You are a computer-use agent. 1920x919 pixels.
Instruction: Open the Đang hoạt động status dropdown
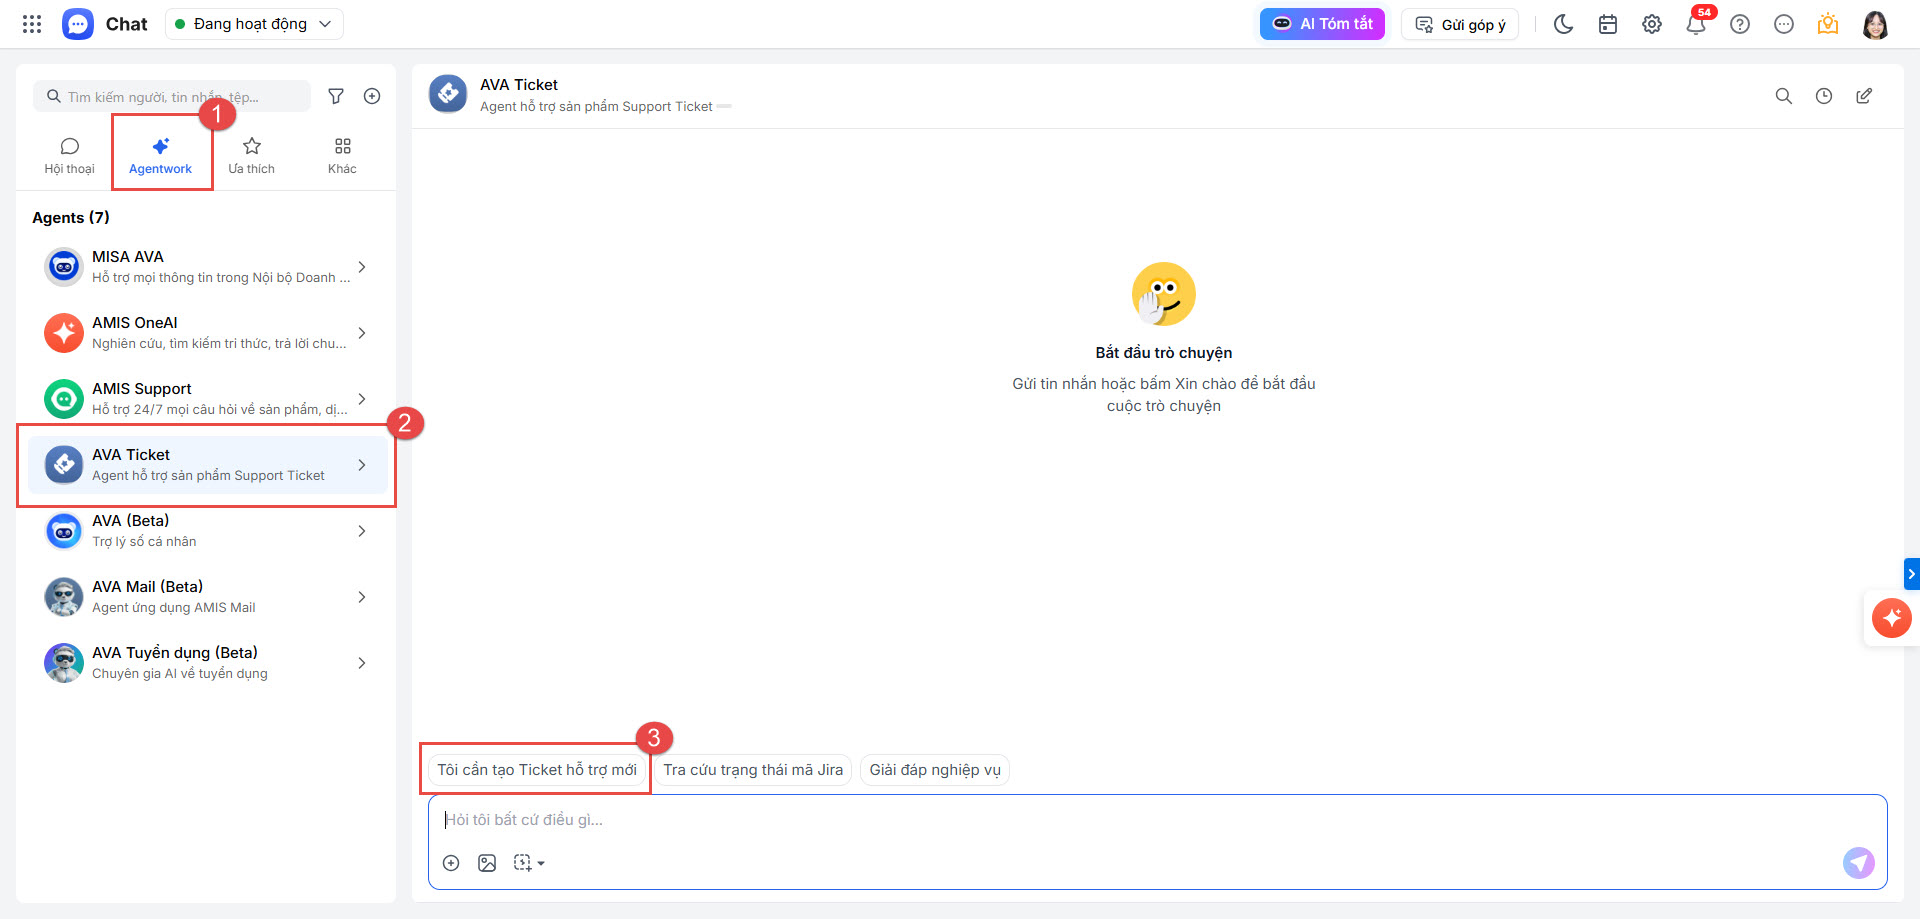254,24
